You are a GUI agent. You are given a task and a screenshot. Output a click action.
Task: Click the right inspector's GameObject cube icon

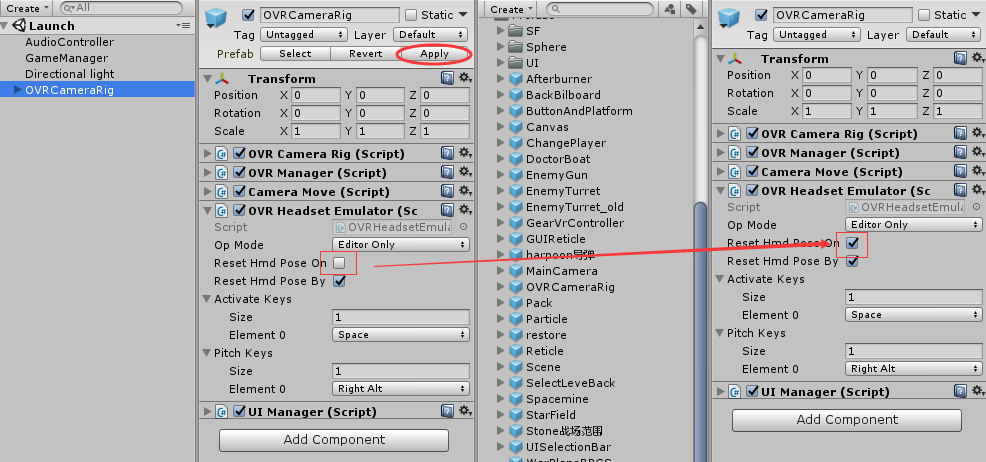tap(730, 18)
